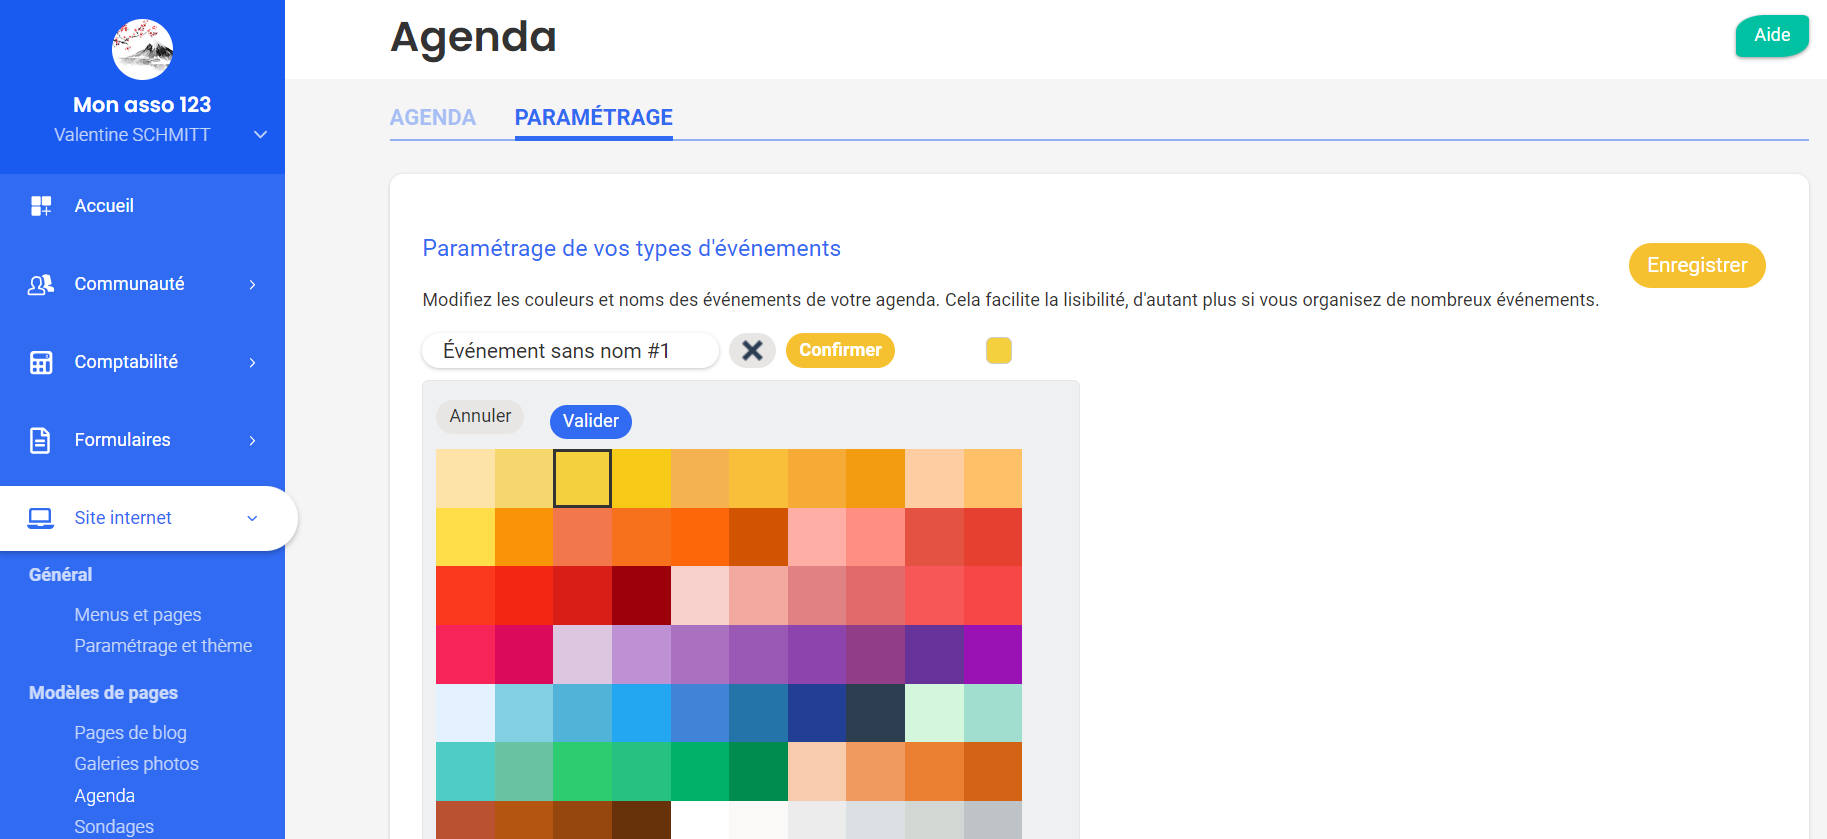Screen dimensions: 1827x839
Task: Click the Communauté people icon
Action: coord(41,285)
